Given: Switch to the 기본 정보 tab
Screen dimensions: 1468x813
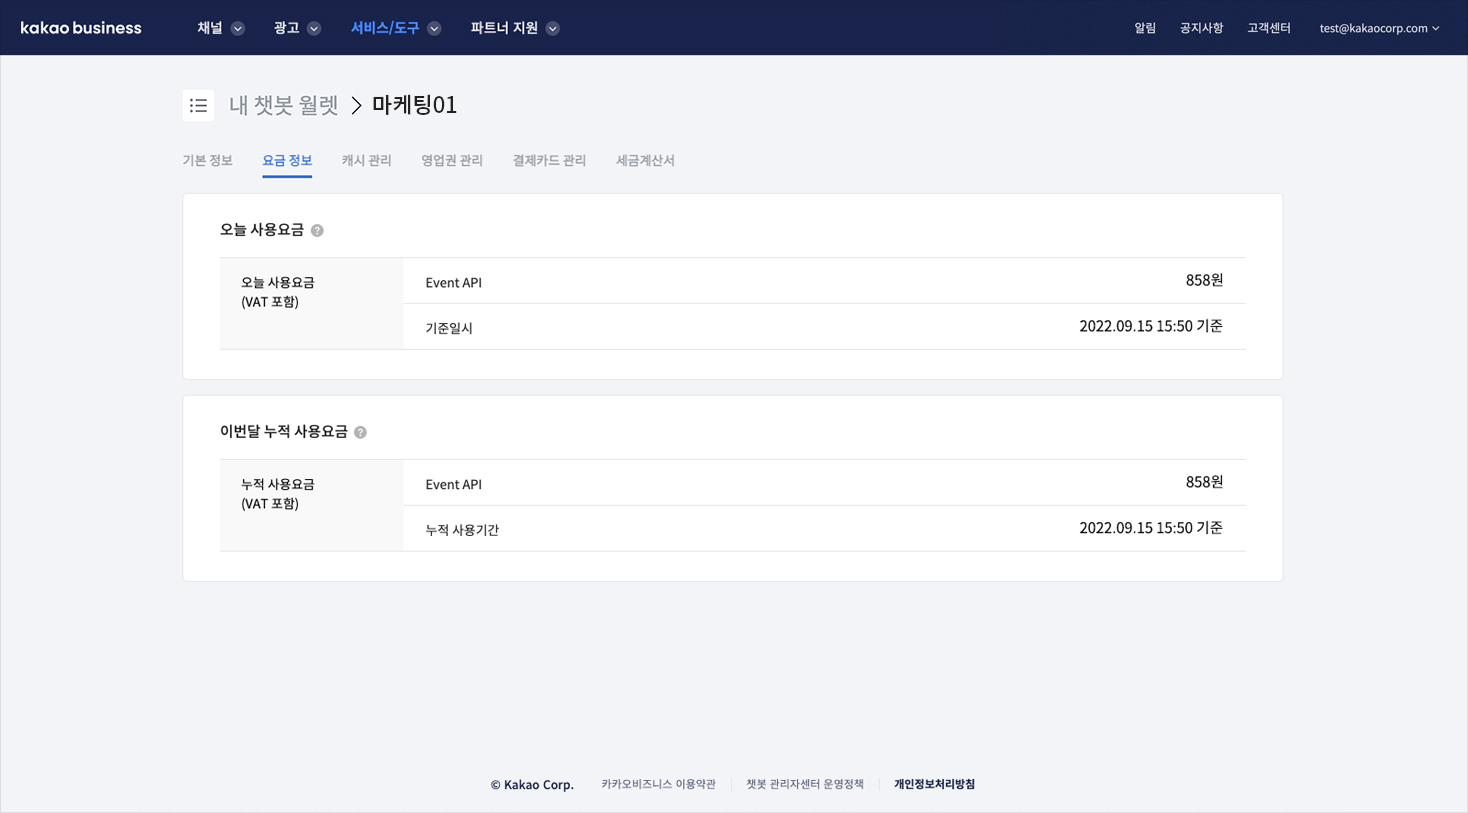Looking at the screenshot, I should [207, 161].
